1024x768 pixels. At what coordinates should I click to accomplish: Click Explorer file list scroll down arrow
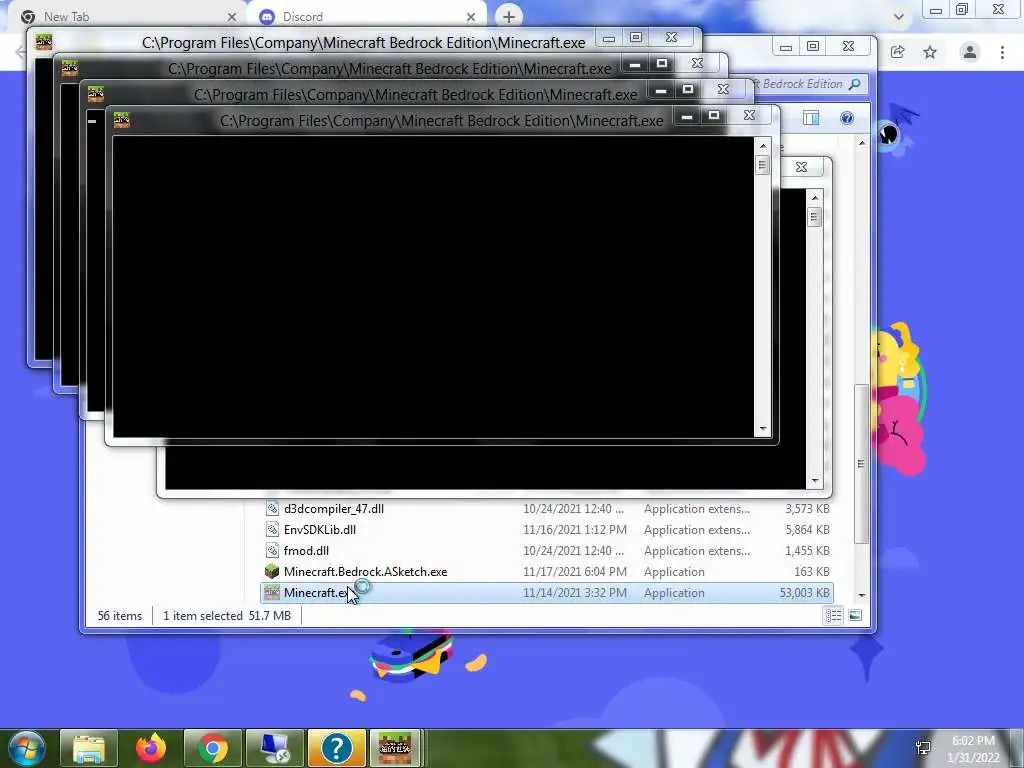pyautogui.click(x=862, y=595)
